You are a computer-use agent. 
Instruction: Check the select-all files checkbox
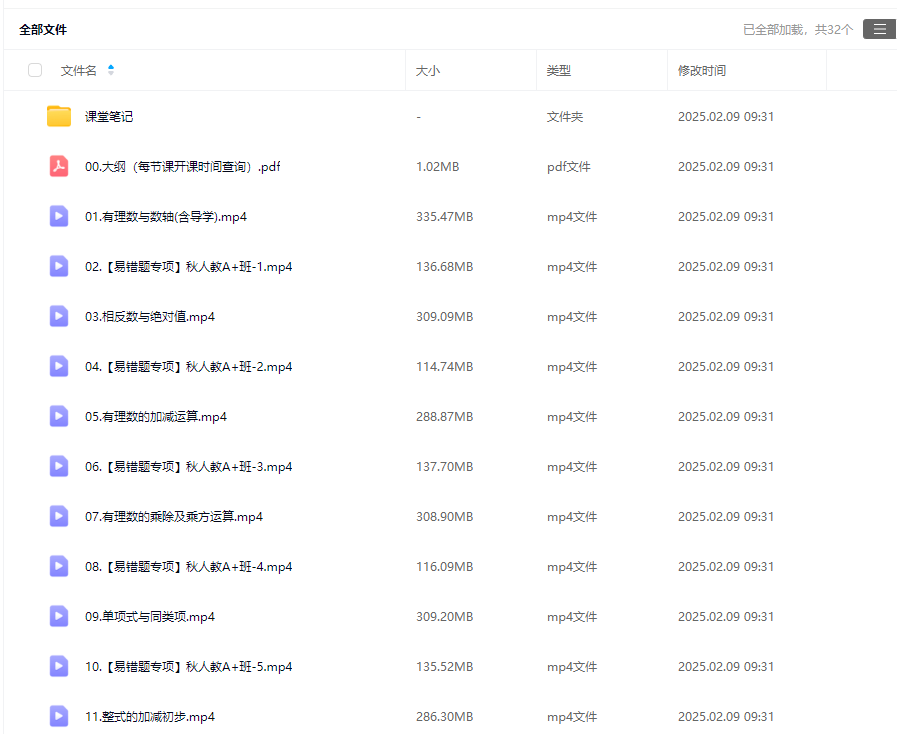click(x=35, y=70)
